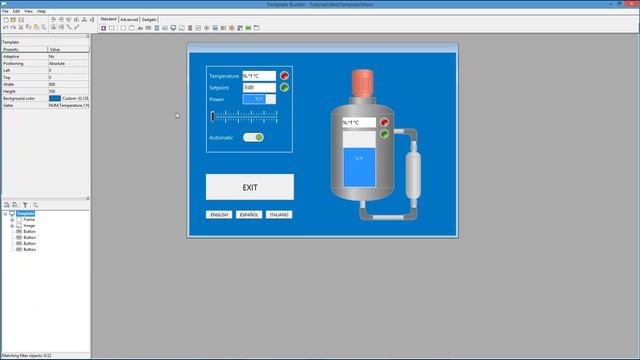The height and width of the screenshot is (360, 640).
Task: Click the green LED on the tank
Action: (x=384, y=133)
